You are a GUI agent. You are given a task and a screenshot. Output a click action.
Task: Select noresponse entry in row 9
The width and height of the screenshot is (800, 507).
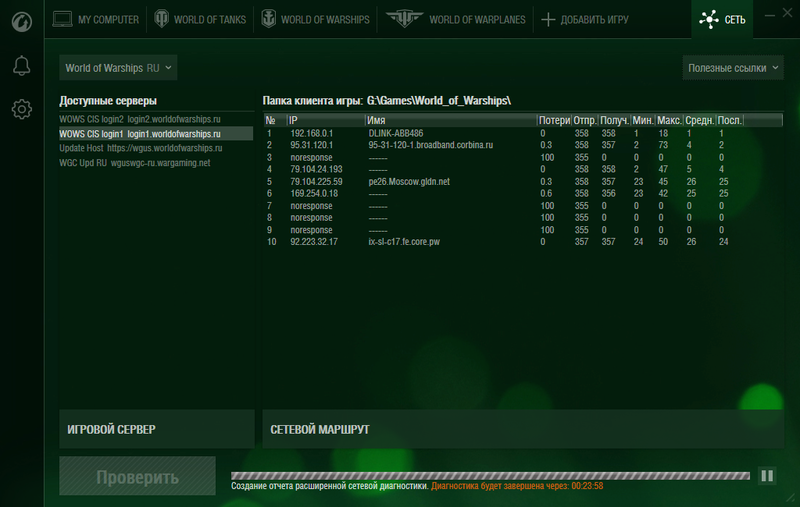(311, 230)
